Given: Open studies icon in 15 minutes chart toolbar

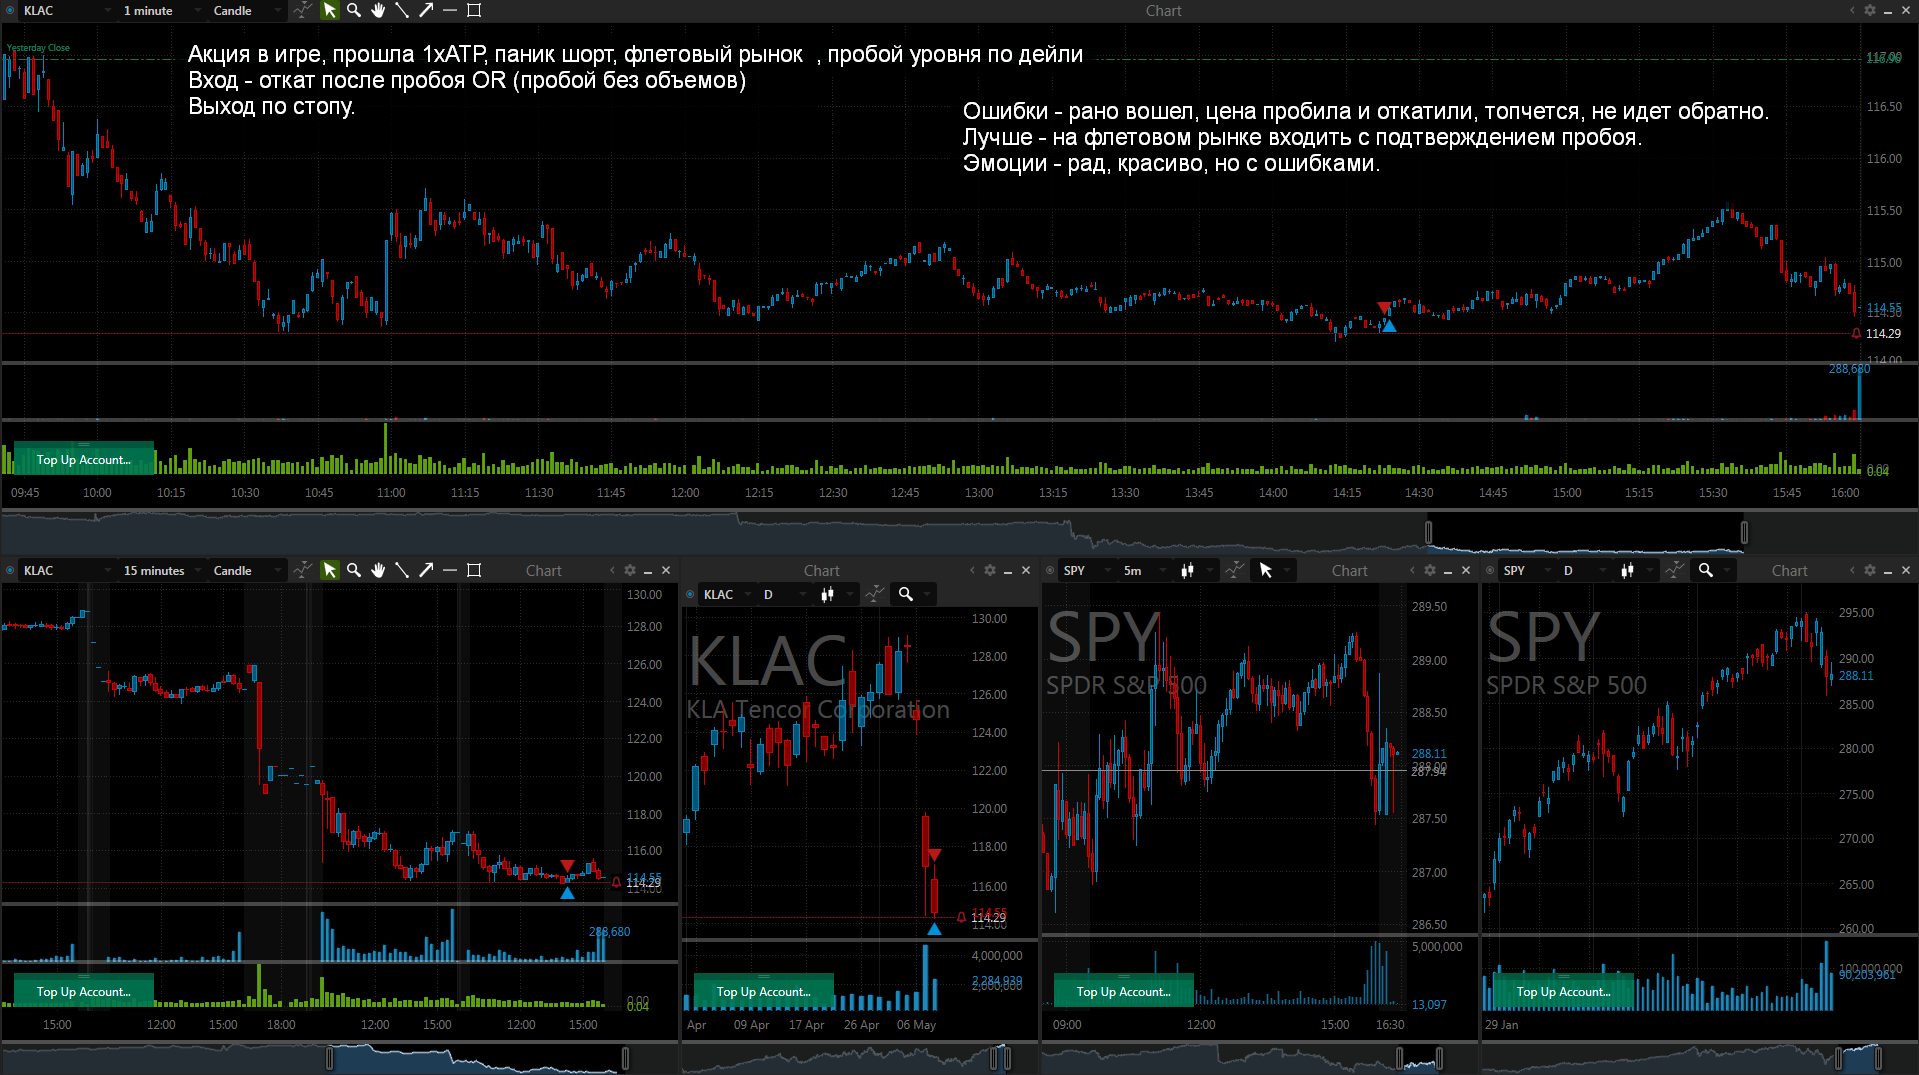Looking at the screenshot, I should point(302,570).
